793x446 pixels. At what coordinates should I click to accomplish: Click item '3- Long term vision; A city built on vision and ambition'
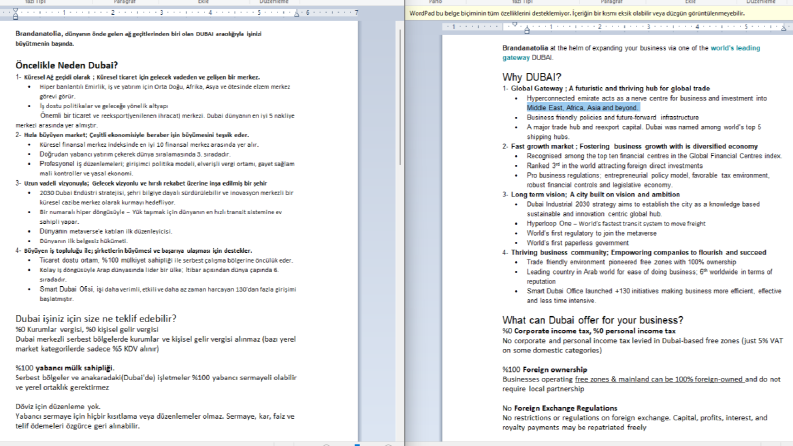click(591, 195)
